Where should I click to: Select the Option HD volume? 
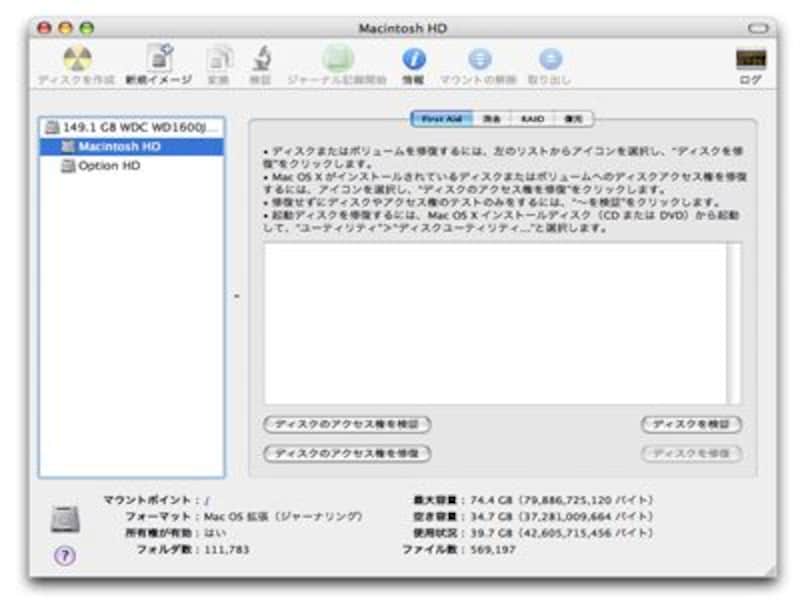pos(132,166)
